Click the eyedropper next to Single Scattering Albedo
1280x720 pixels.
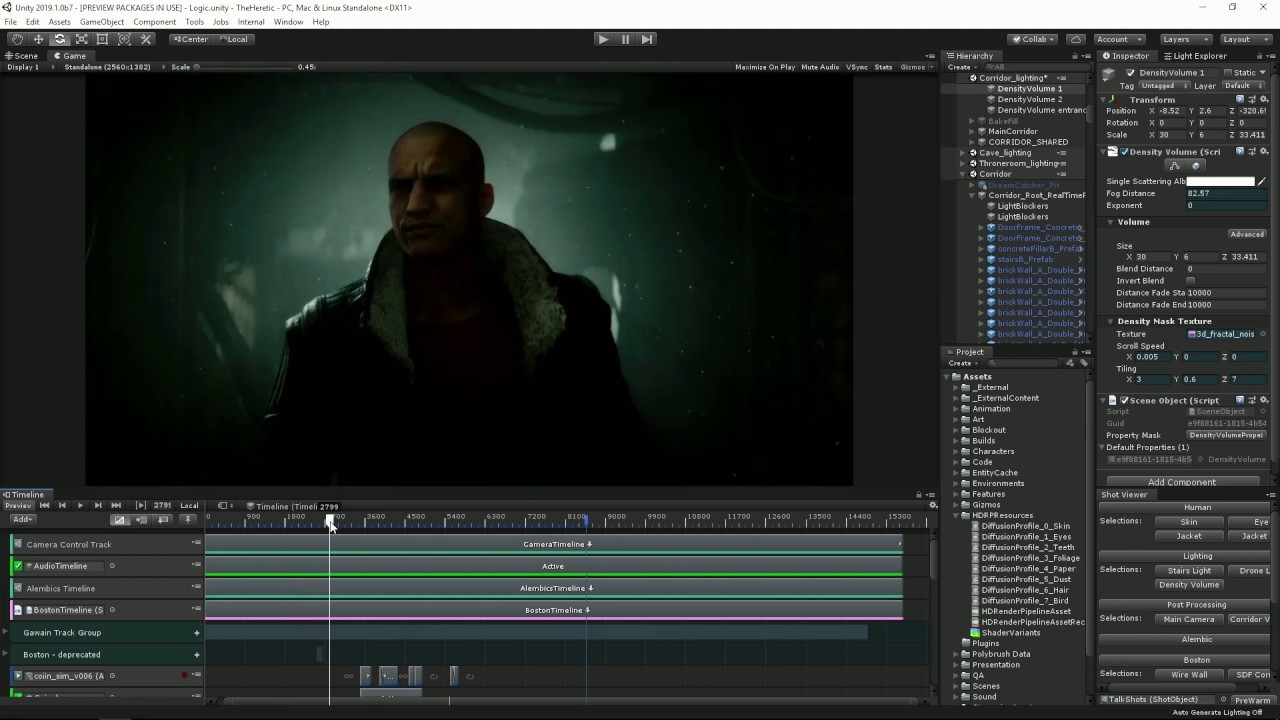[x=1262, y=181]
